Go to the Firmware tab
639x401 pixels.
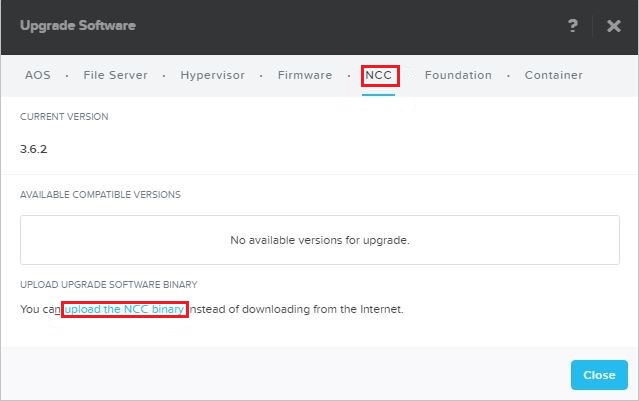pyautogui.click(x=305, y=75)
